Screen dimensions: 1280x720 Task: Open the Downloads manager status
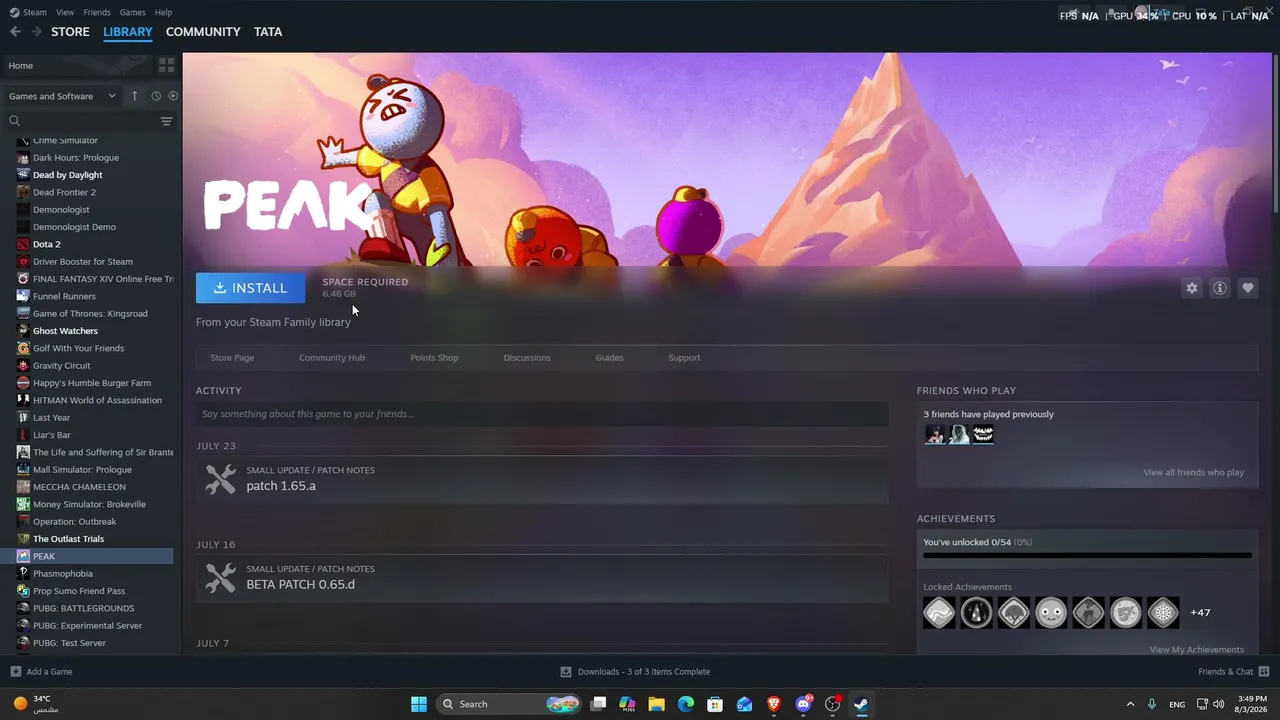tap(635, 672)
